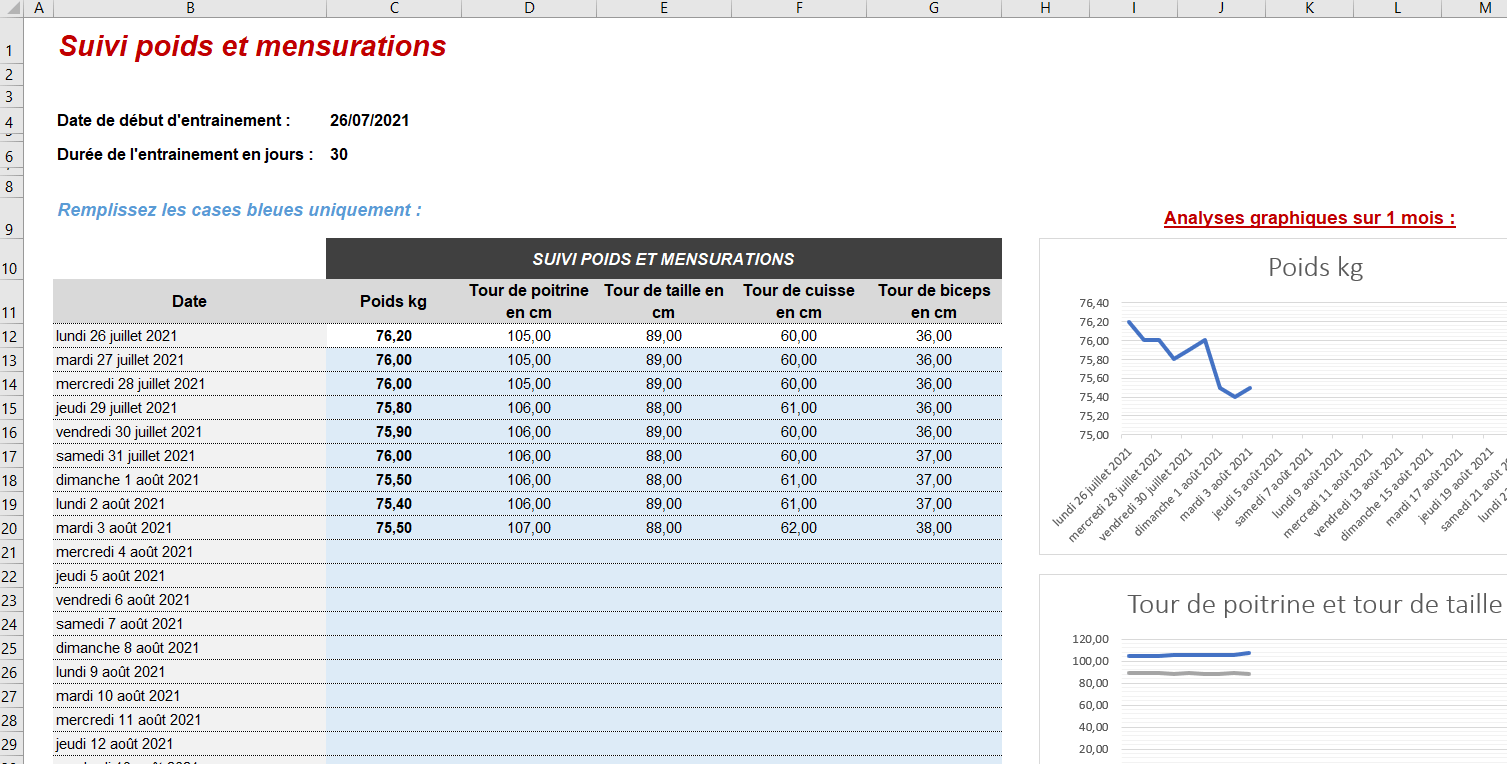
Task: Select the training duration cell showing 30
Action: tap(338, 154)
